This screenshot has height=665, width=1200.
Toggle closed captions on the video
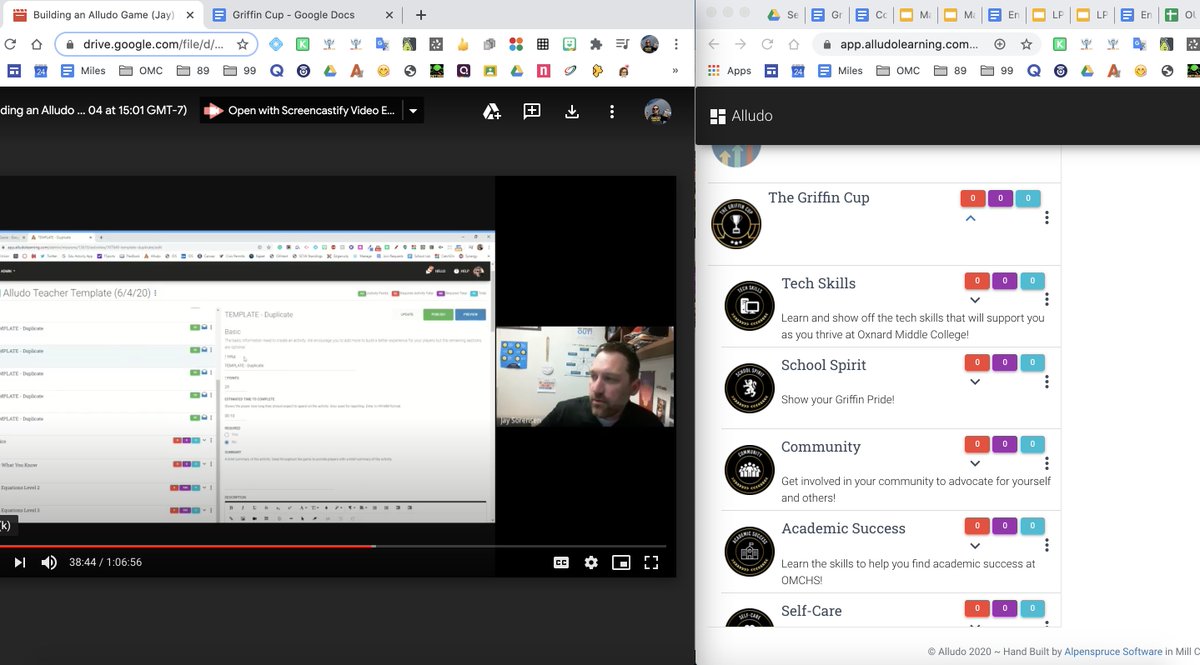[x=561, y=562]
